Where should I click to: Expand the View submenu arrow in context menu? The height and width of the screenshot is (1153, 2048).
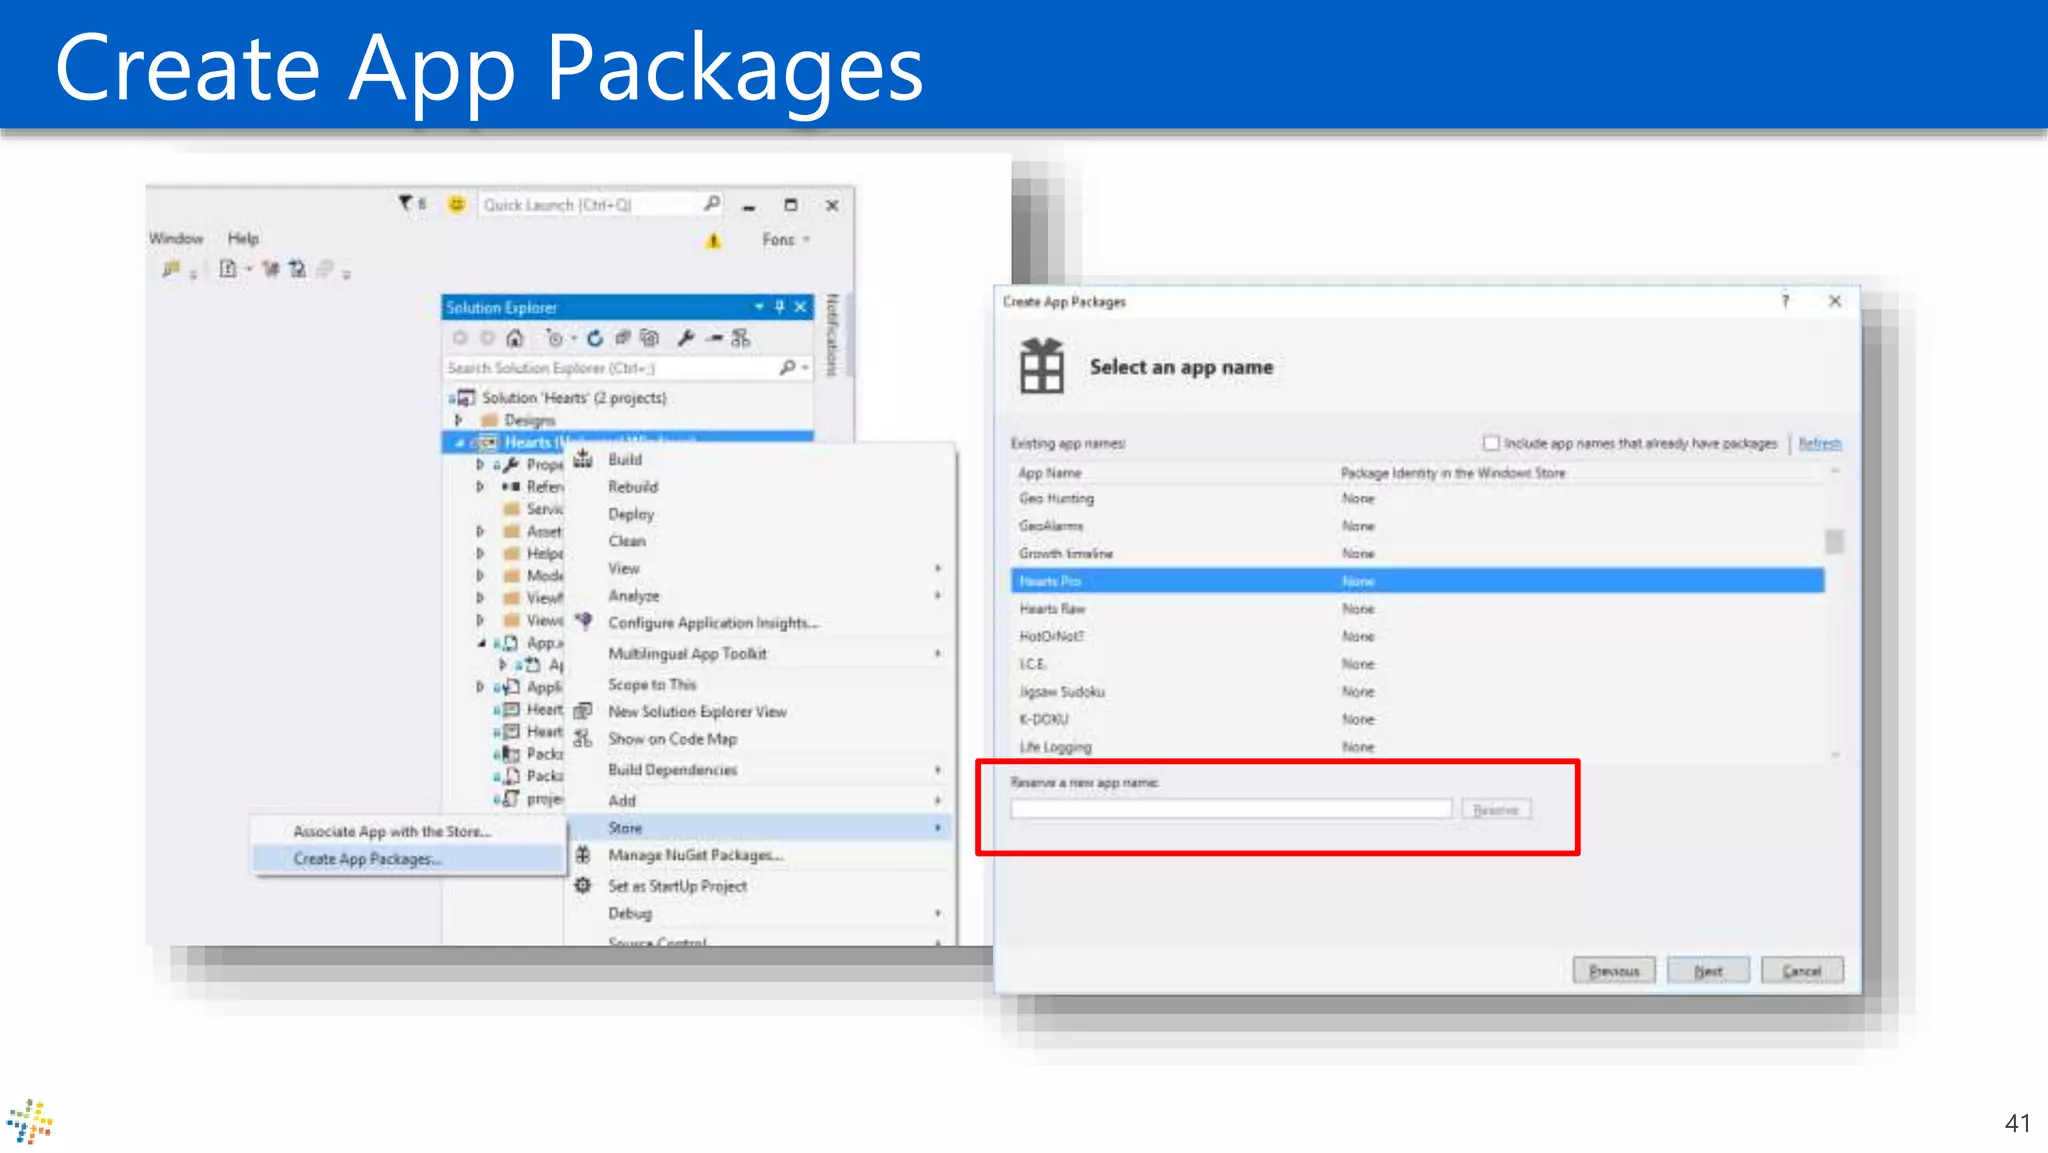click(937, 568)
